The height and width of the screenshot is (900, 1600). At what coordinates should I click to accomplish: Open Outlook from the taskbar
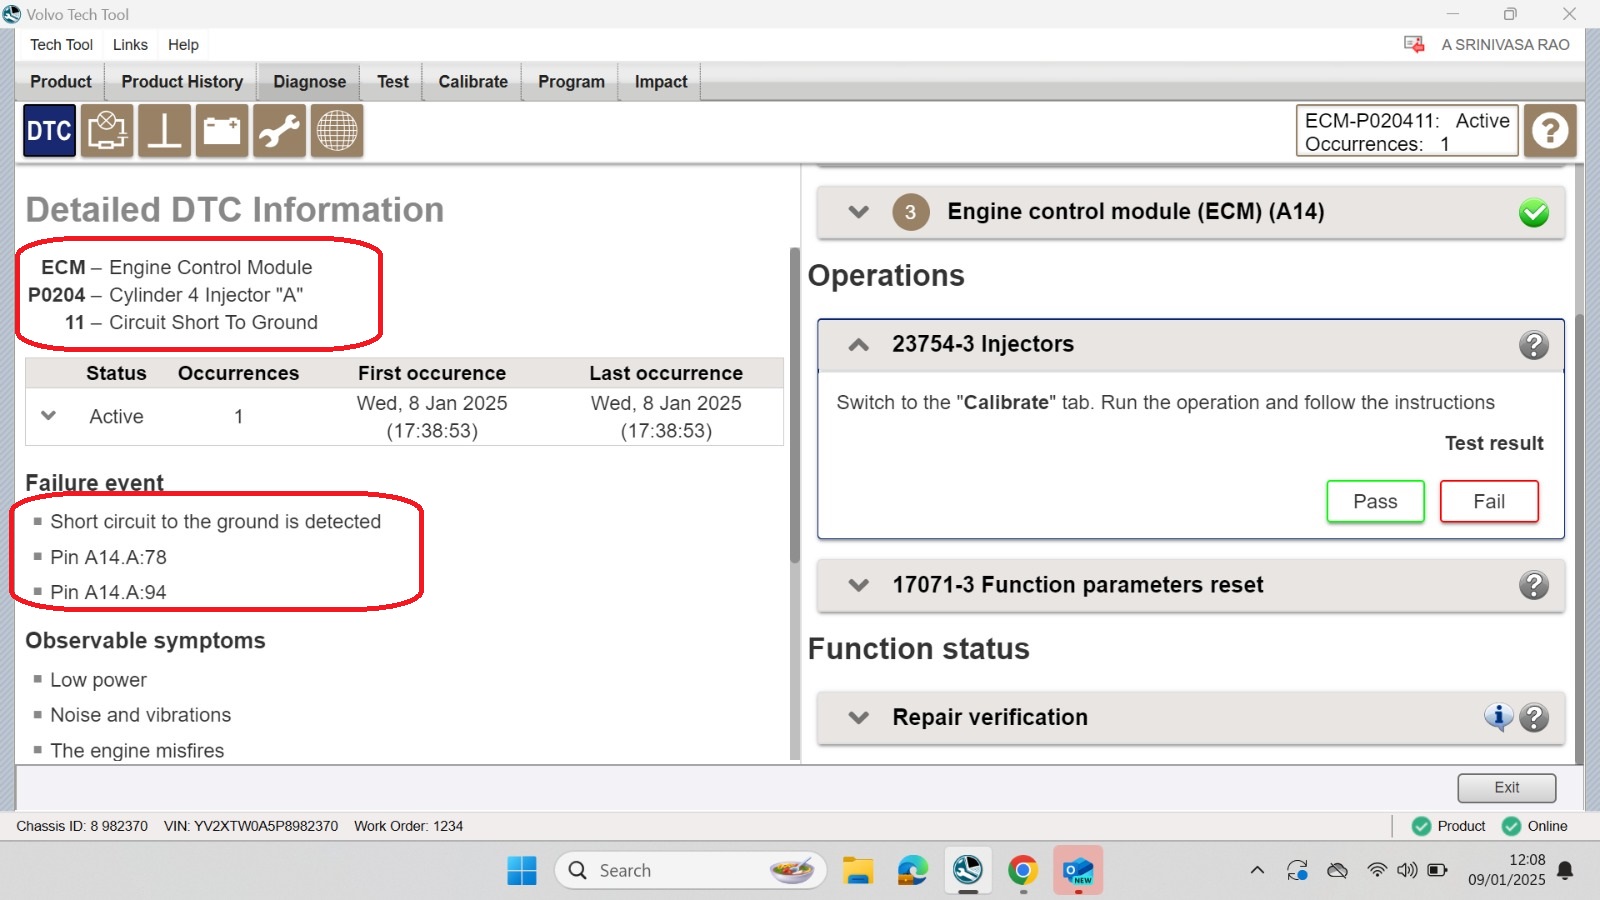click(x=1077, y=871)
